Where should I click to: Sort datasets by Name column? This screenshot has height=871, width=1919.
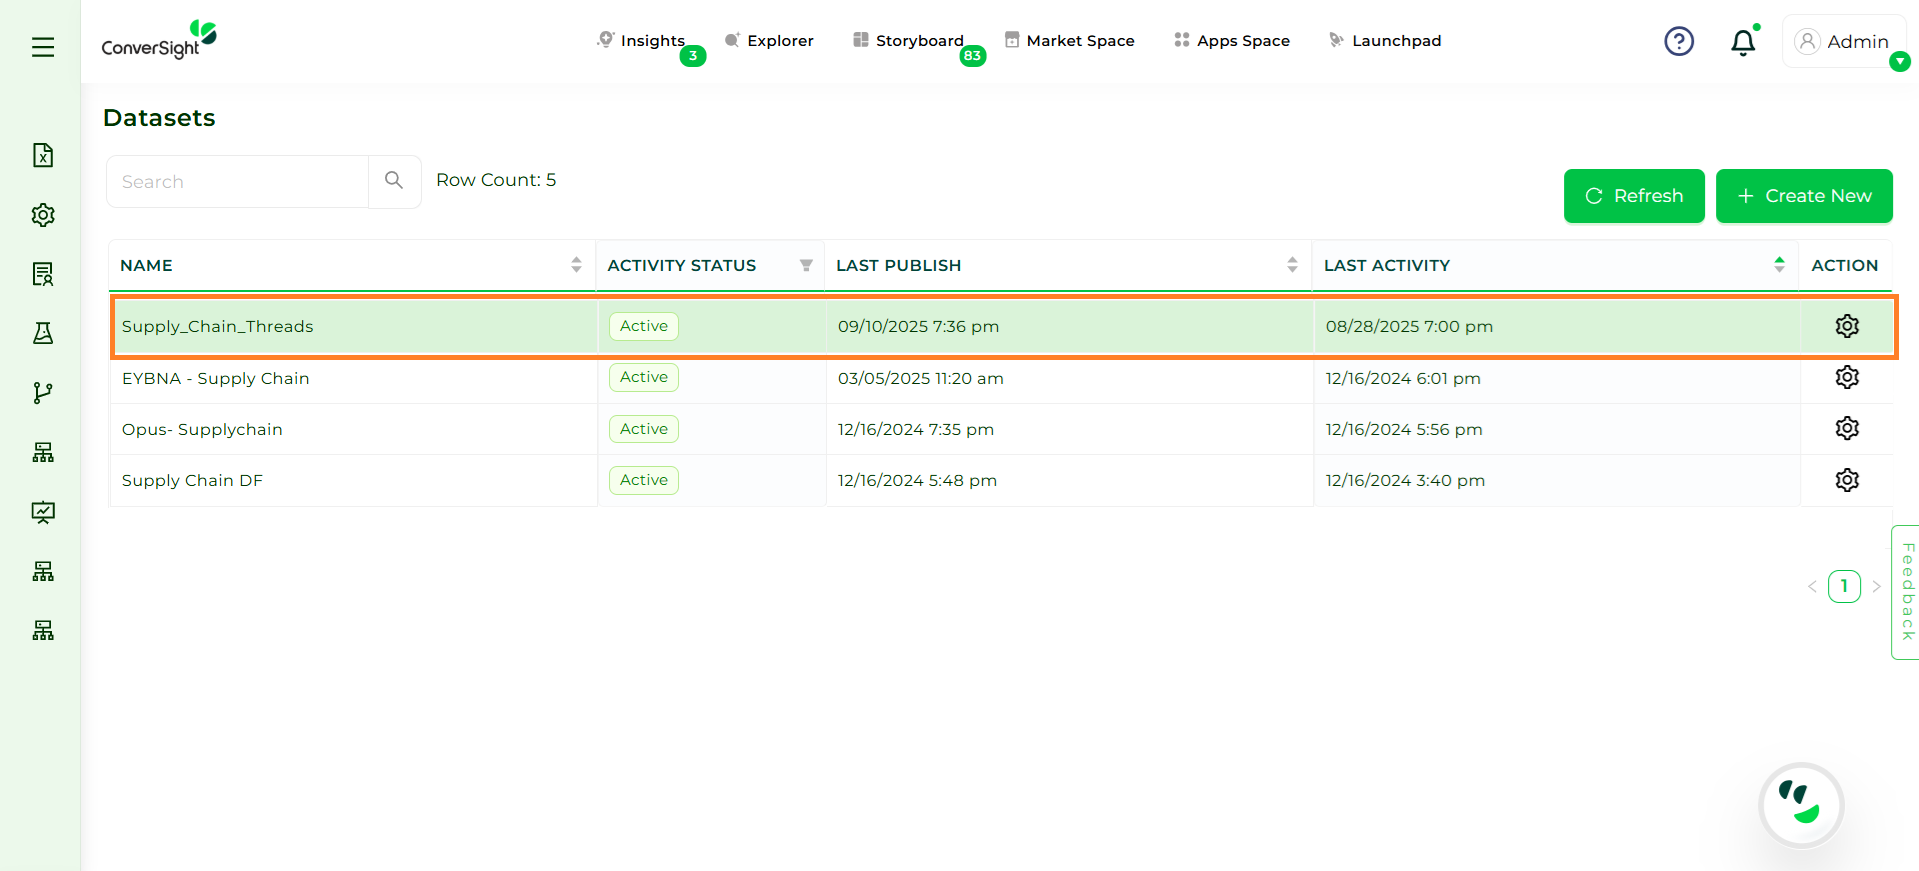click(576, 265)
